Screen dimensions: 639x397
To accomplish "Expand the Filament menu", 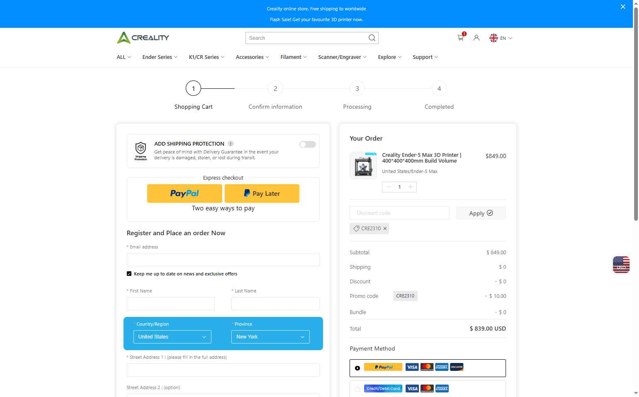I will click(293, 57).
